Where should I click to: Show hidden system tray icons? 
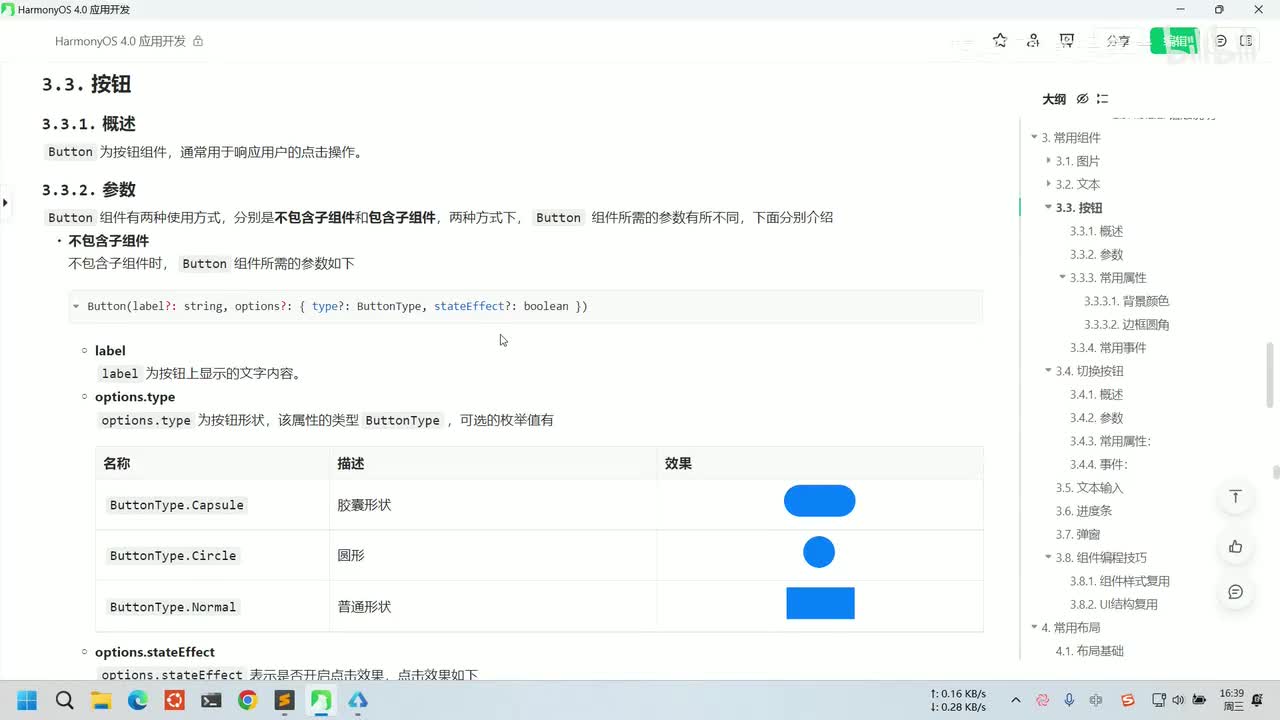click(x=1016, y=700)
